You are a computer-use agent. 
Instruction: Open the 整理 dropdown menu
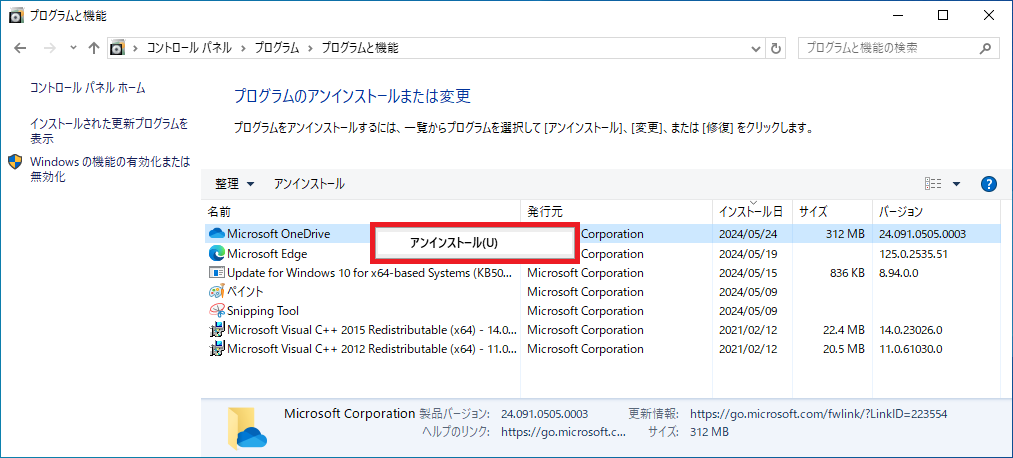click(235, 184)
